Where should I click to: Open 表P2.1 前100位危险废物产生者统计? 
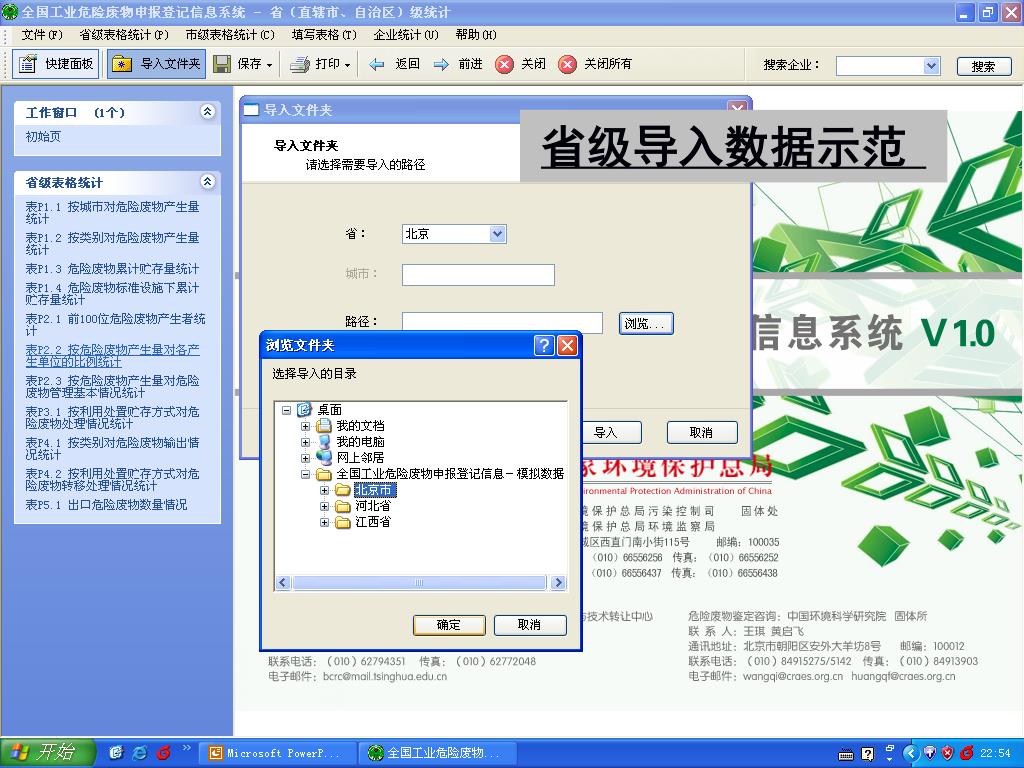tap(116, 325)
